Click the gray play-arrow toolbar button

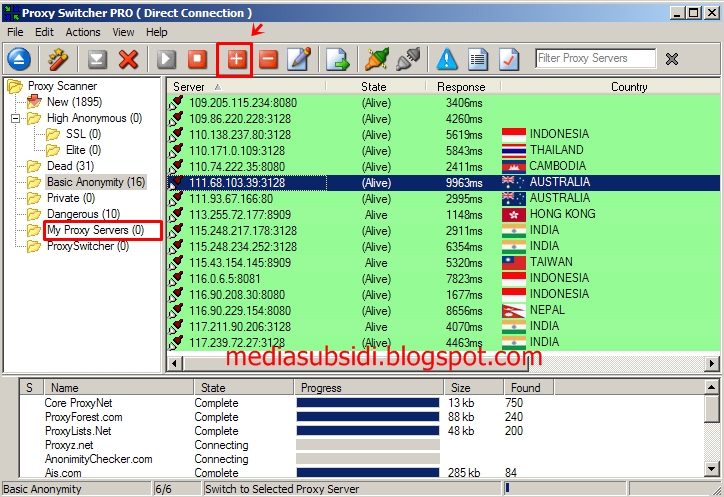(166, 59)
